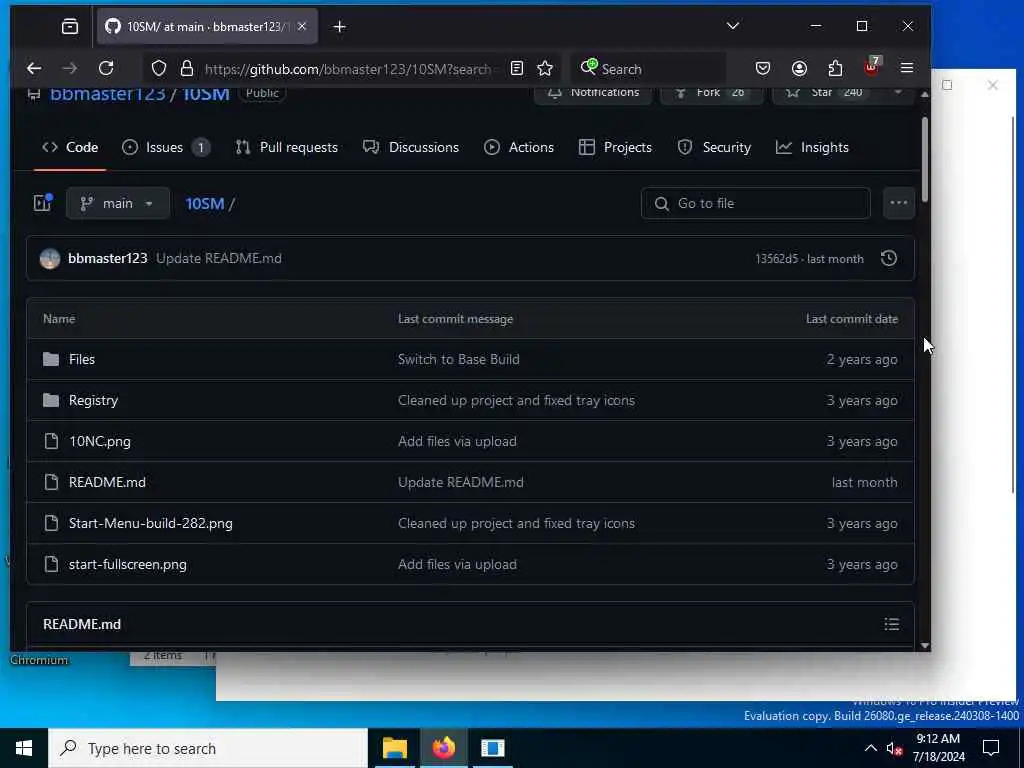Click the Notifications button
The height and width of the screenshot is (768, 1024).
(x=592, y=93)
